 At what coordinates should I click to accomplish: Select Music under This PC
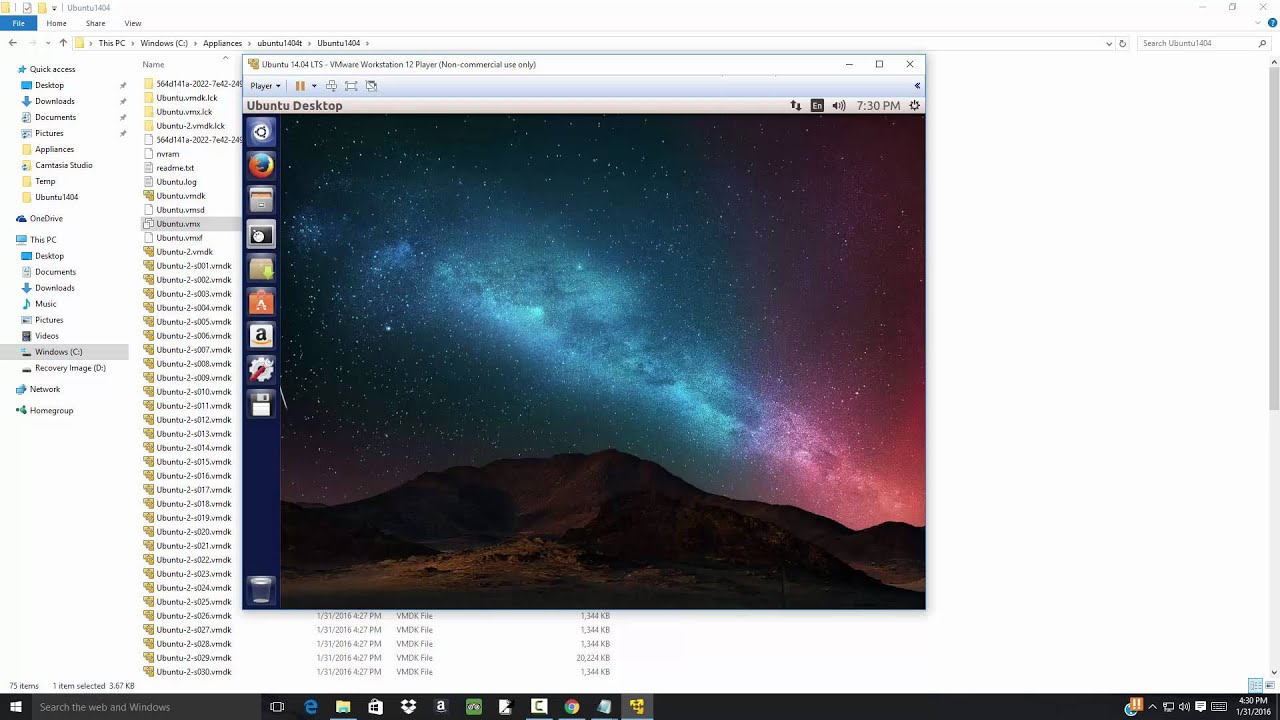[x=46, y=304]
